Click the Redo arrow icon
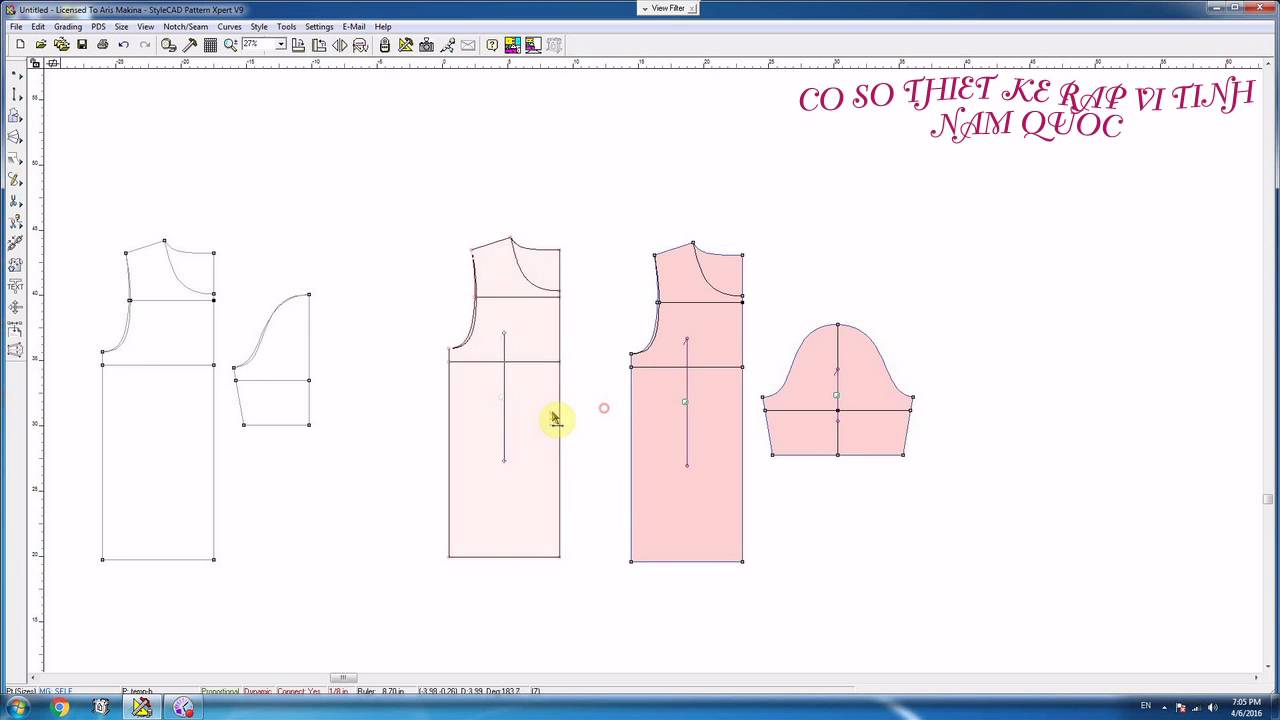Image resolution: width=1280 pixels, height=720 pixels. pyautogui.click(x=145, y=45)
